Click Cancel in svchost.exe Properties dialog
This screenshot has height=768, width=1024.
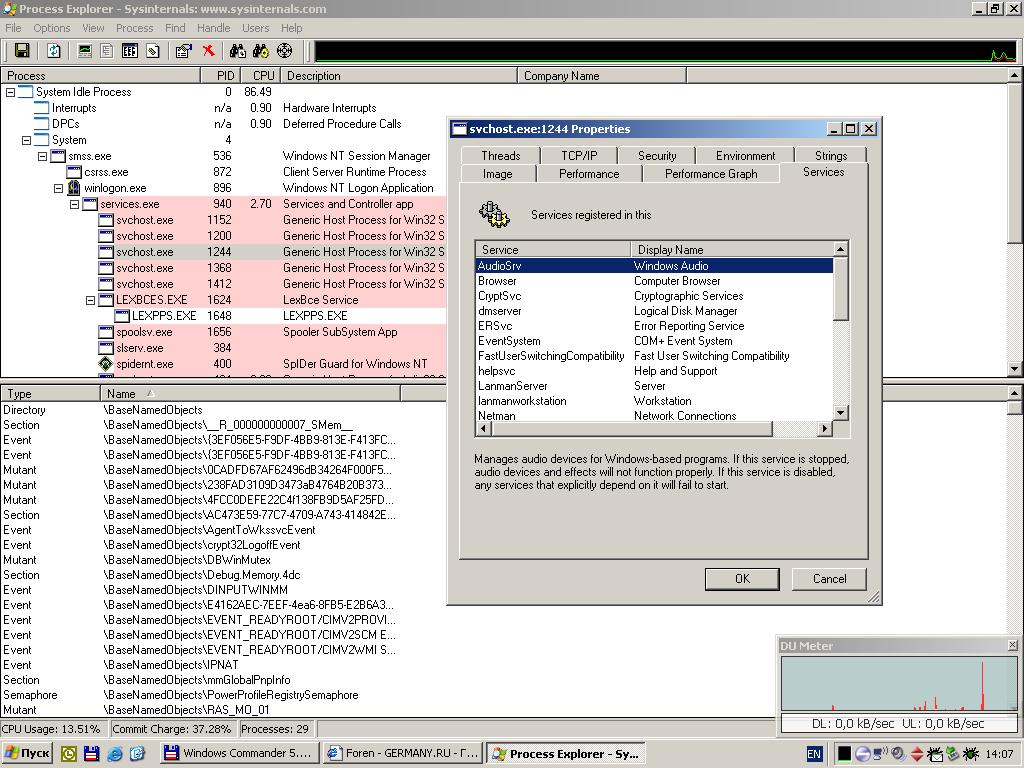tap(829, 579)
